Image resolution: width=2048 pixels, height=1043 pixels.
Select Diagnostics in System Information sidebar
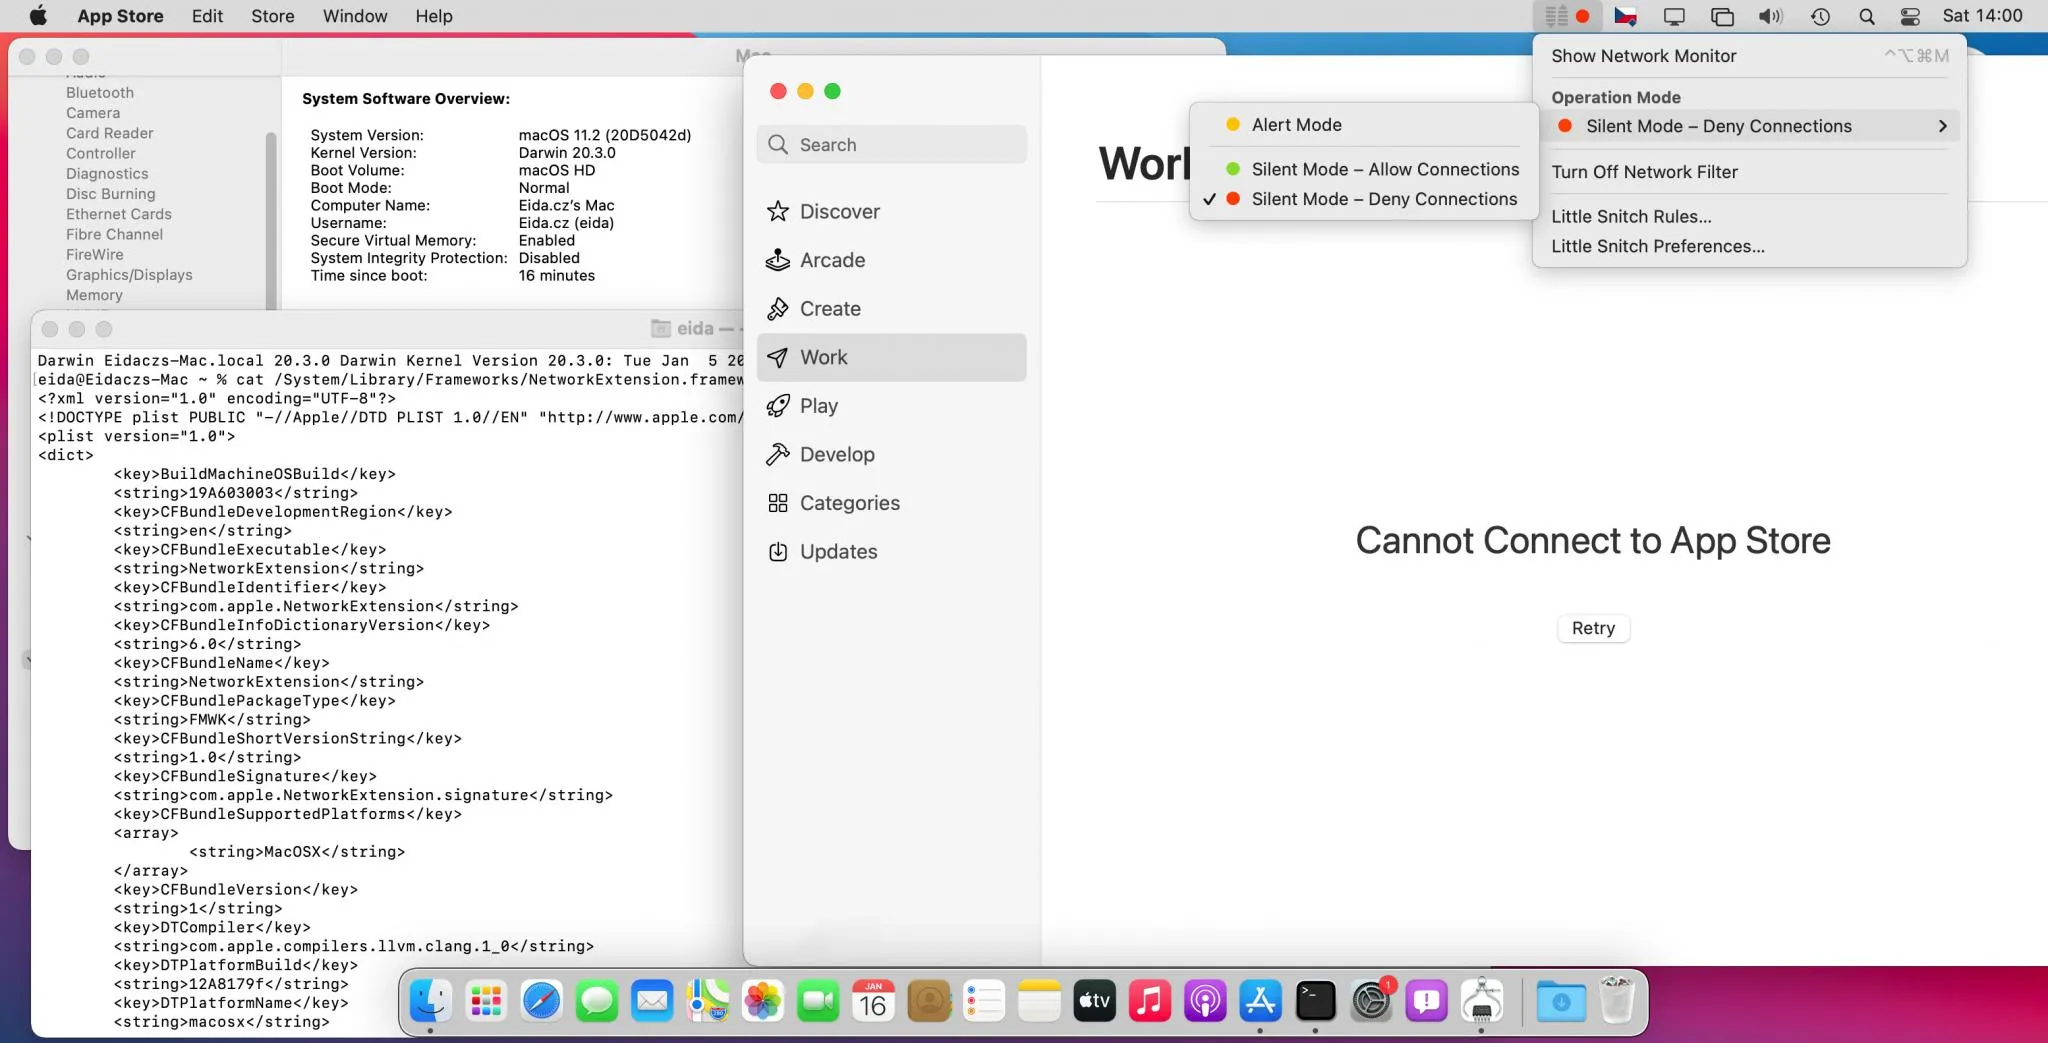pyautogui.click(x=107, y=174)
